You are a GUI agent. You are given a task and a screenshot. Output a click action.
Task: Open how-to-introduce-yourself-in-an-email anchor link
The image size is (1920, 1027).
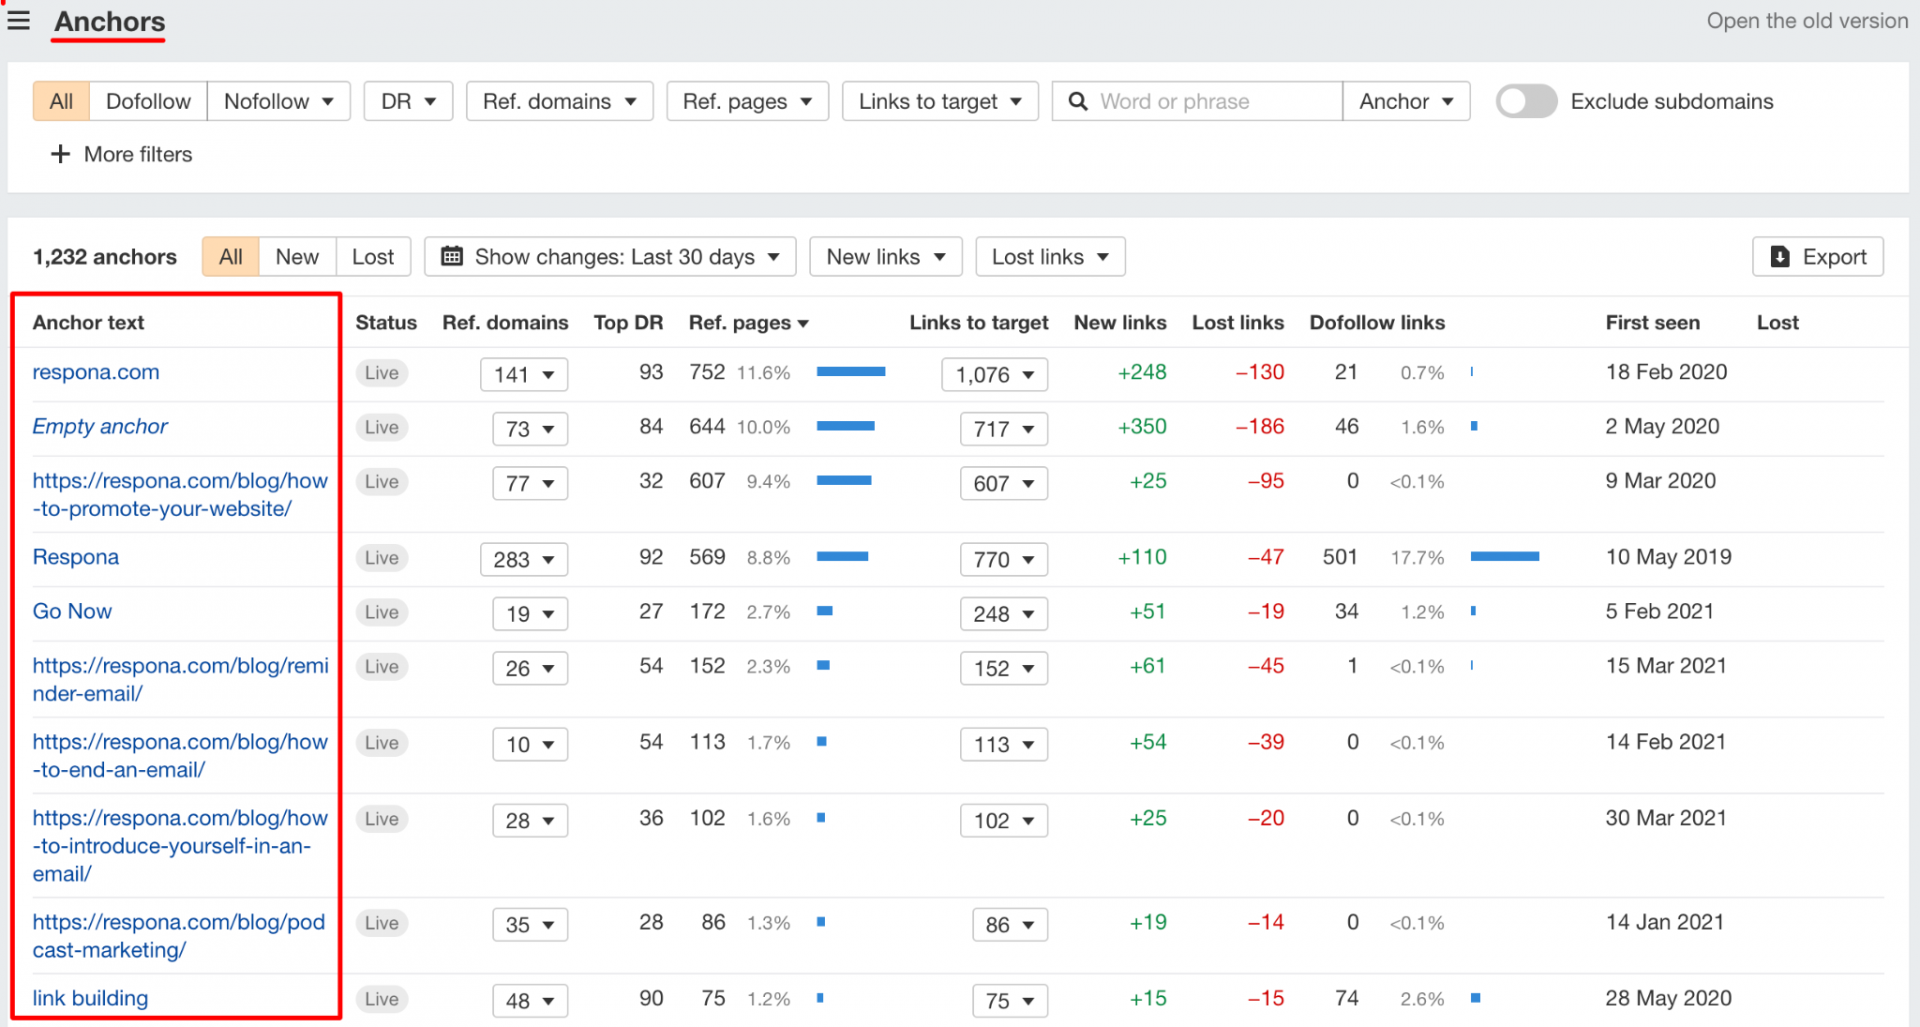point(180,845)
